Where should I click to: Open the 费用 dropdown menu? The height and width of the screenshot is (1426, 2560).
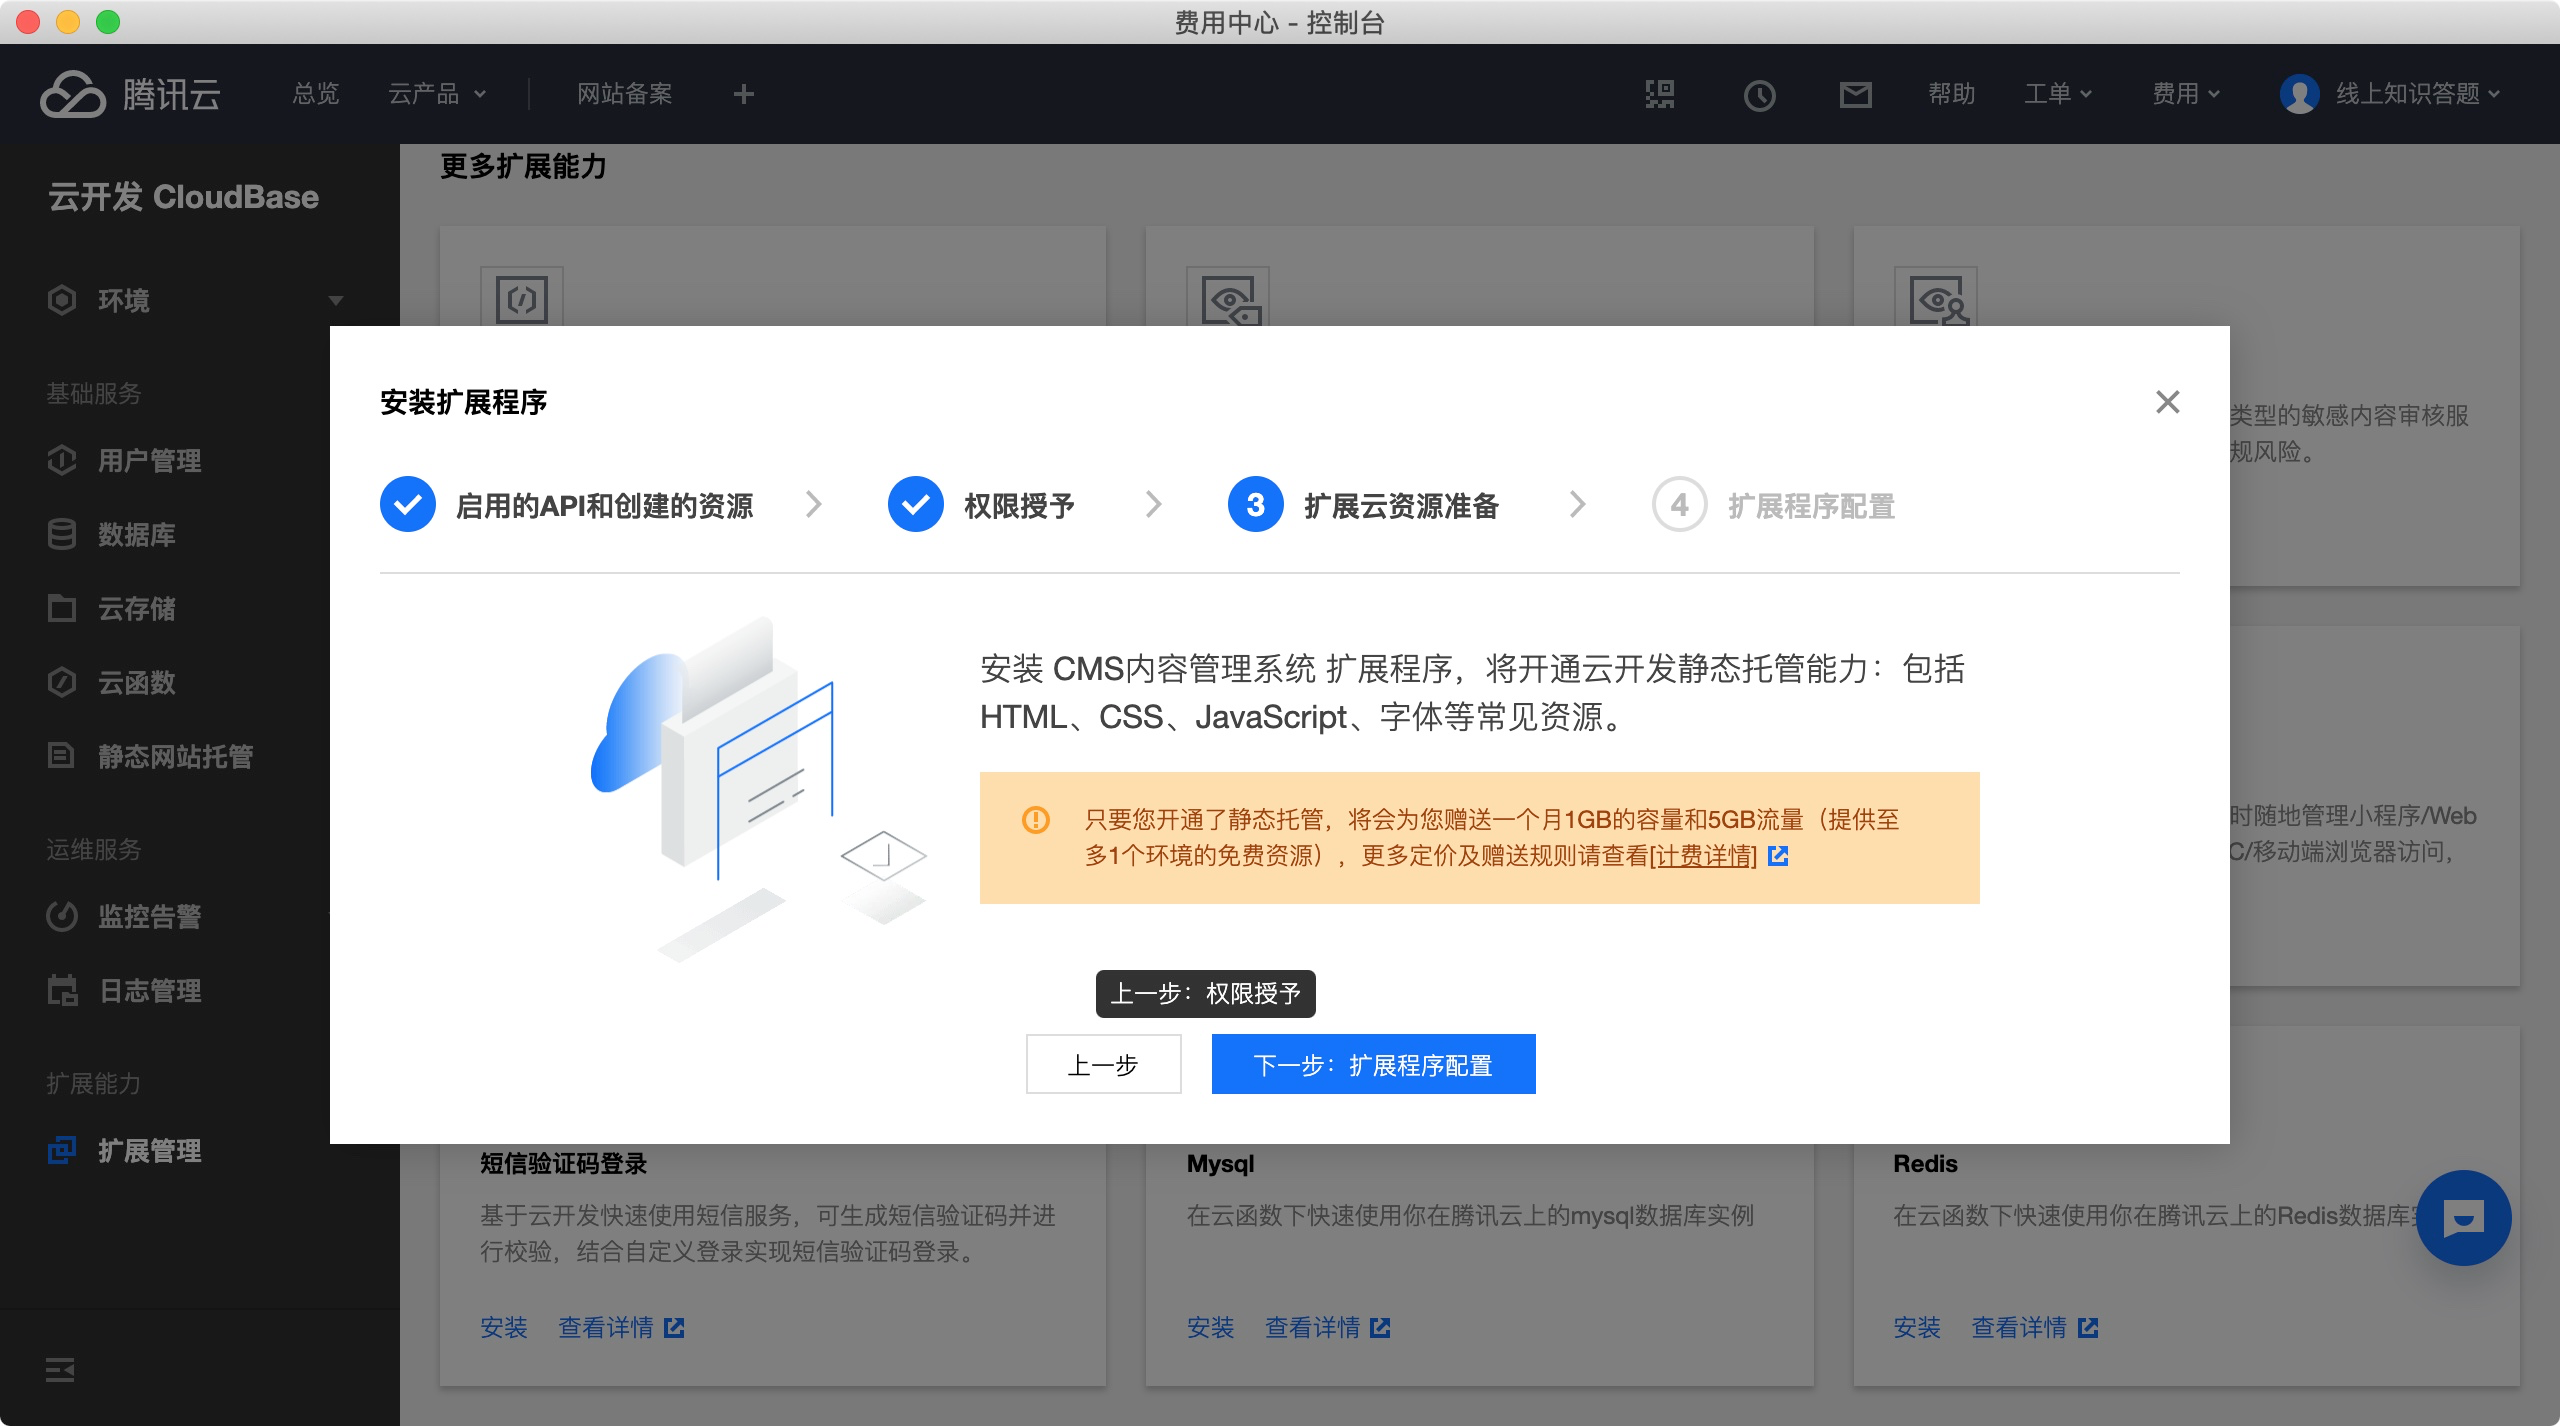[x=2185, y=94]
